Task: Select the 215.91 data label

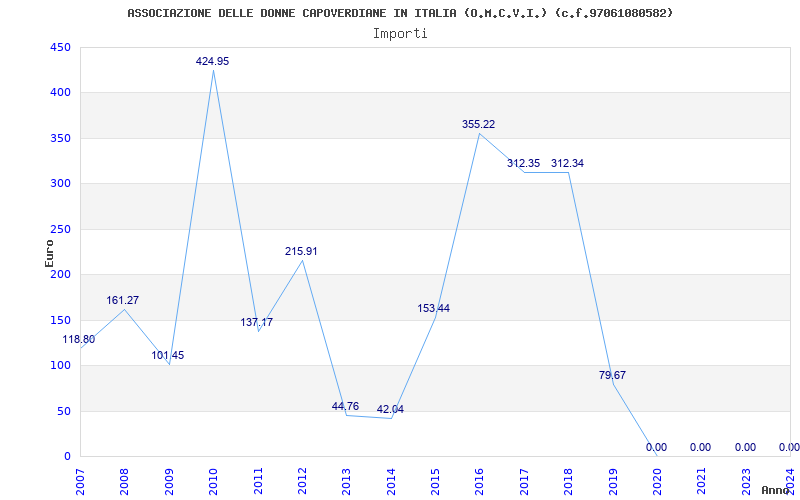Action: coord(301,252)
